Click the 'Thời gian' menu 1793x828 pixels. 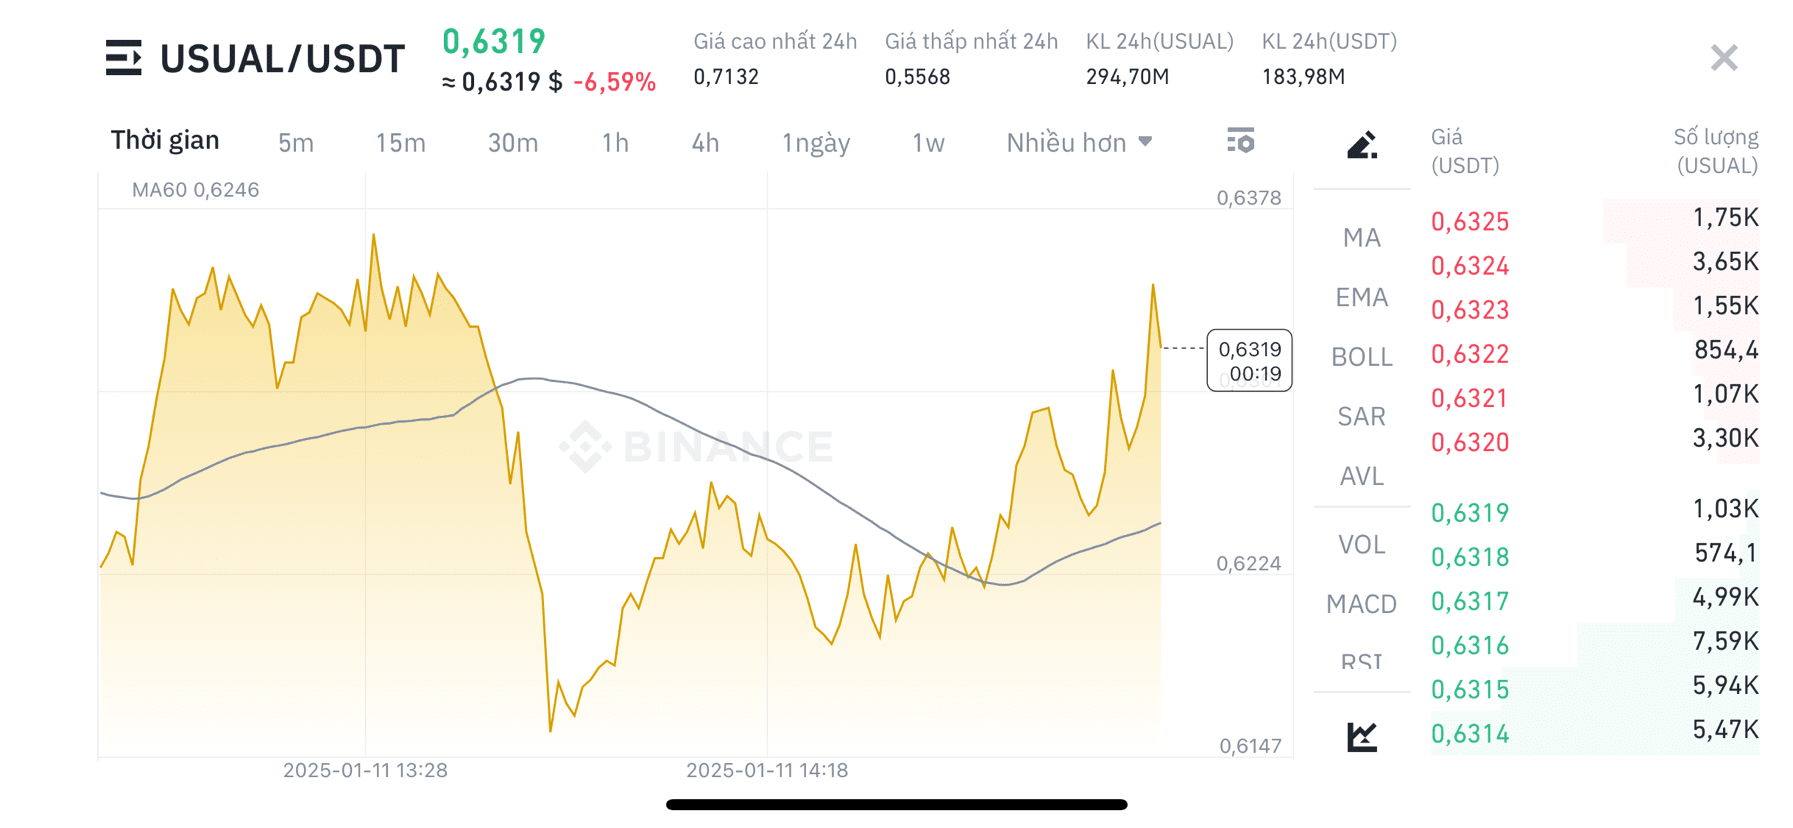(x=166, y=140)
